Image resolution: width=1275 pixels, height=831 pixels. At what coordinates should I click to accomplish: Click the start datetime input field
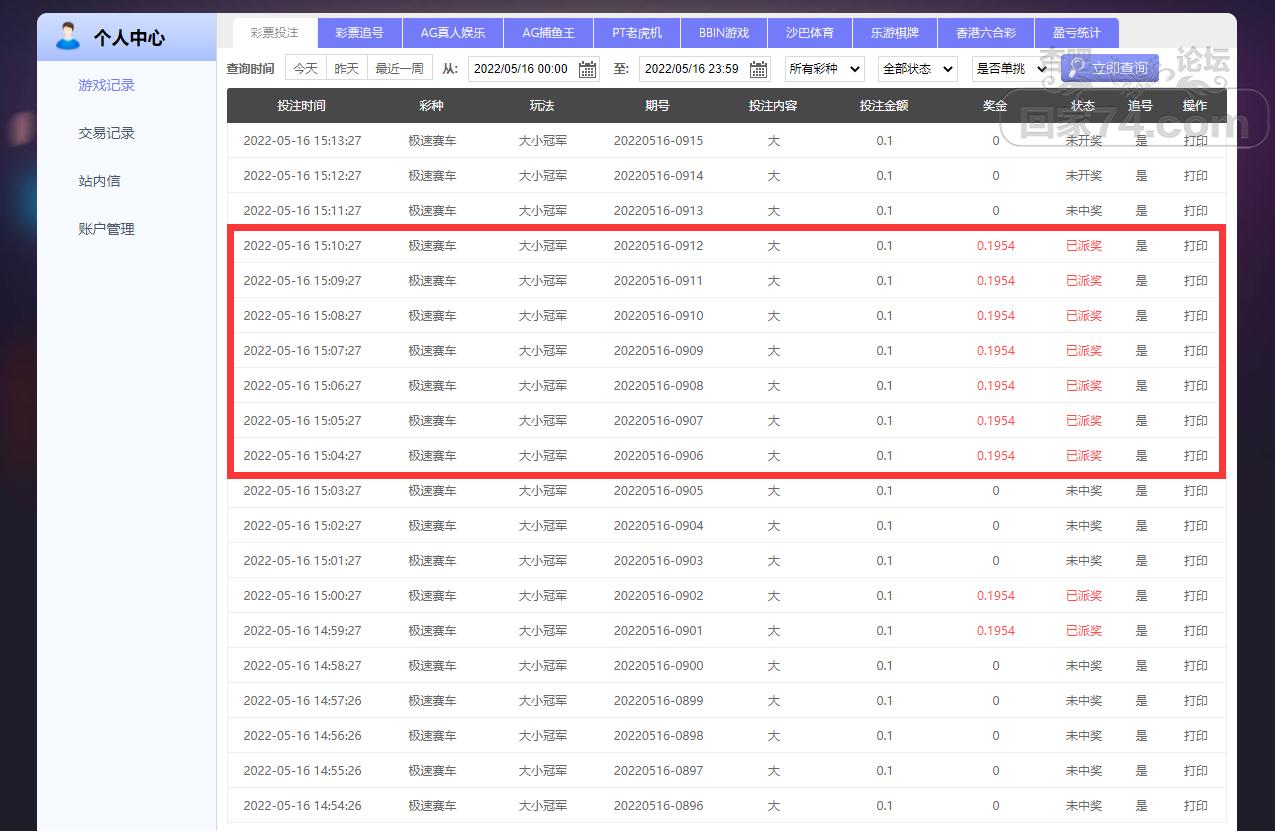[520, 69]
